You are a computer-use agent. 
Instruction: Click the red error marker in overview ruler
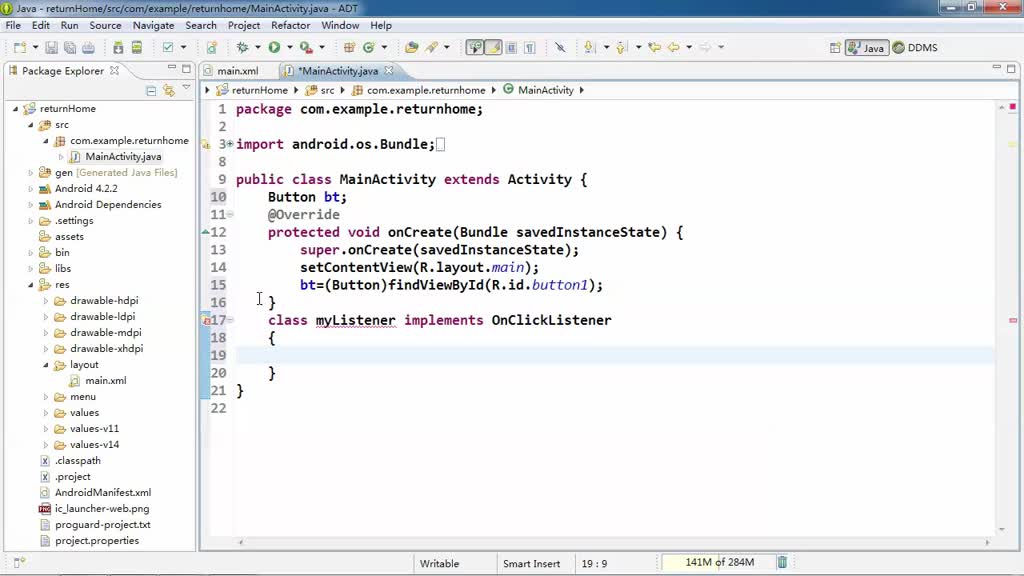(1013, 321)
